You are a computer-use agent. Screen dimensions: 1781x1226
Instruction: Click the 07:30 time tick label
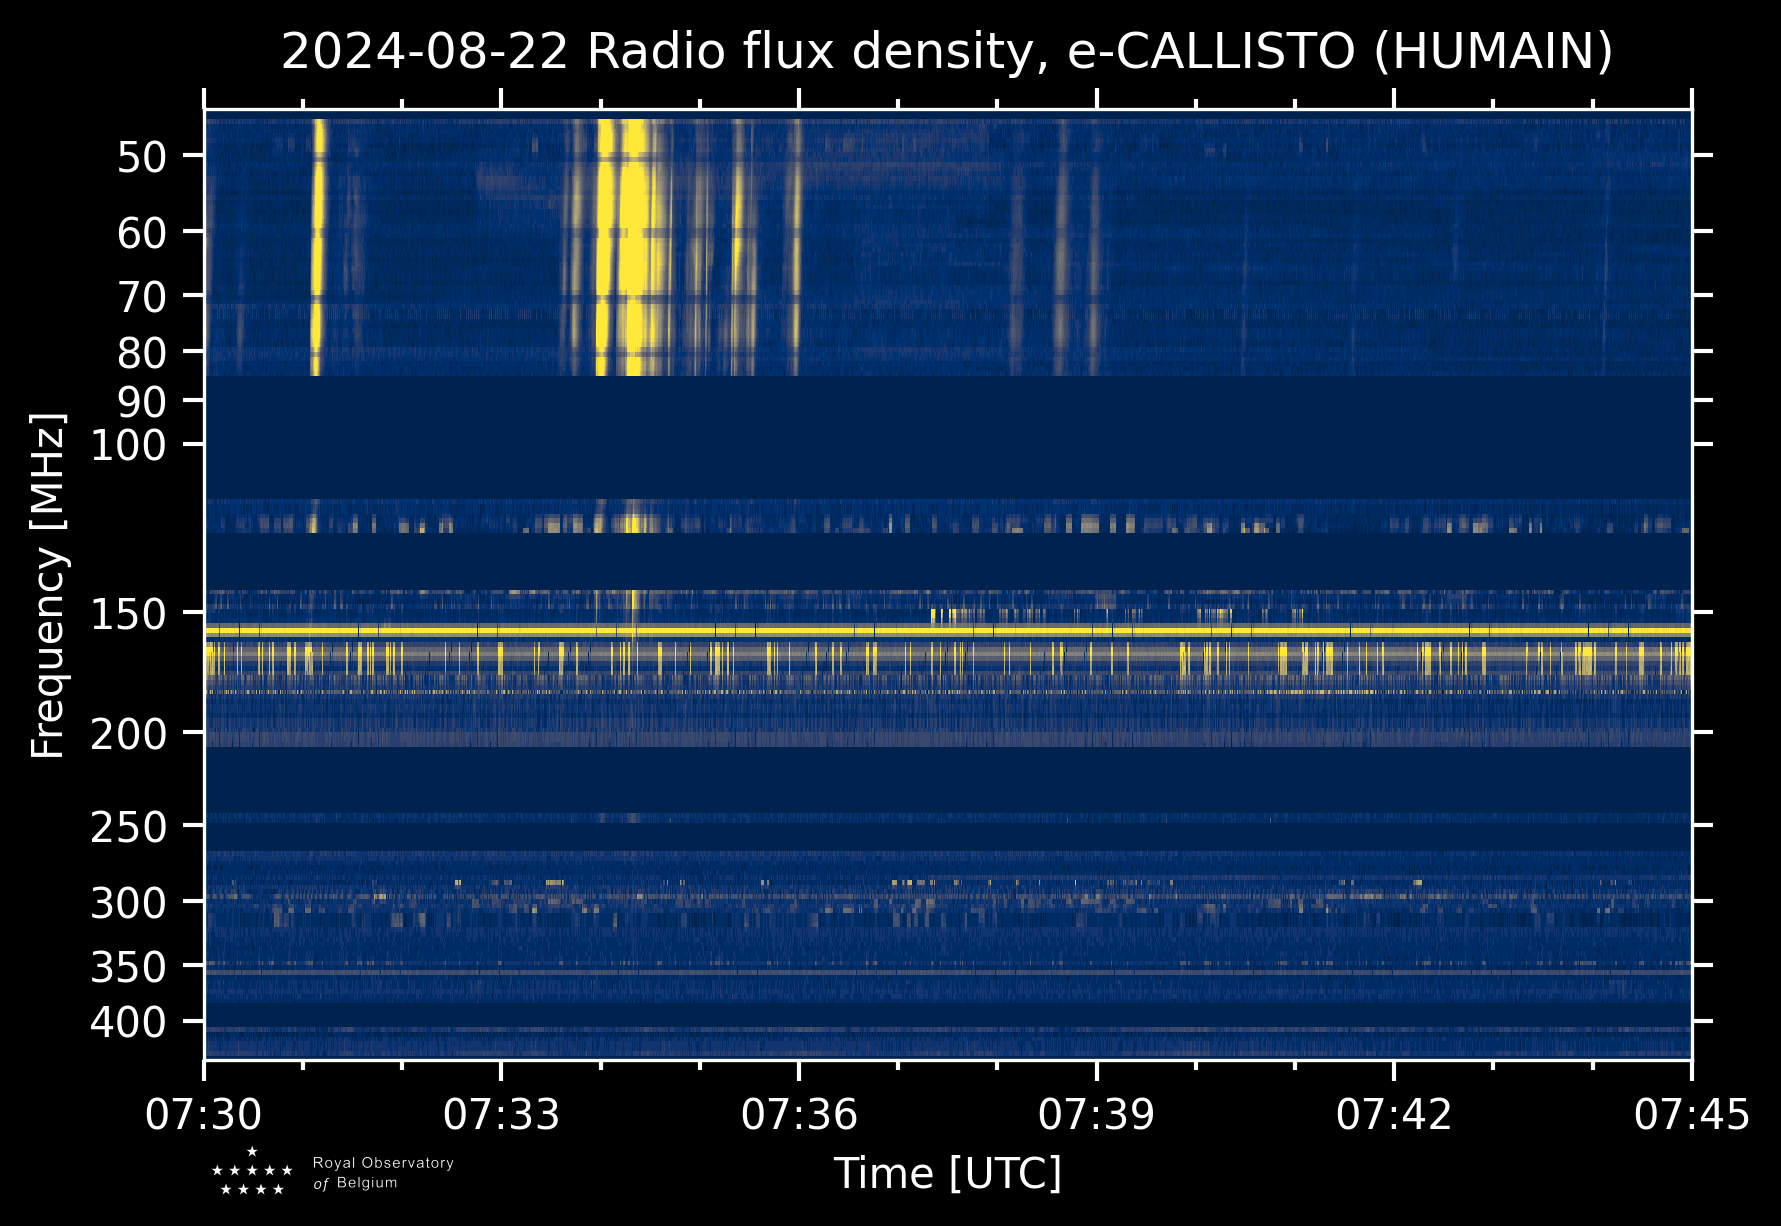(x=204, y=1114)
